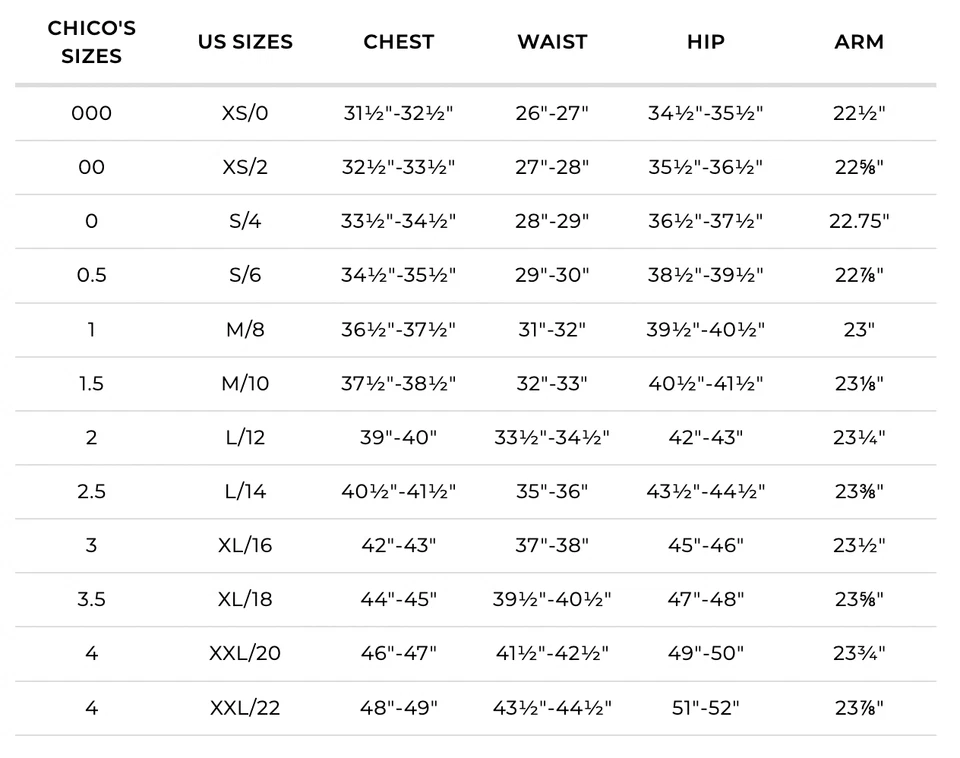Viewport: 960px width, 758px height.
Task: Click the 33½"-34½" waist measurement
Action: [552, 437]
